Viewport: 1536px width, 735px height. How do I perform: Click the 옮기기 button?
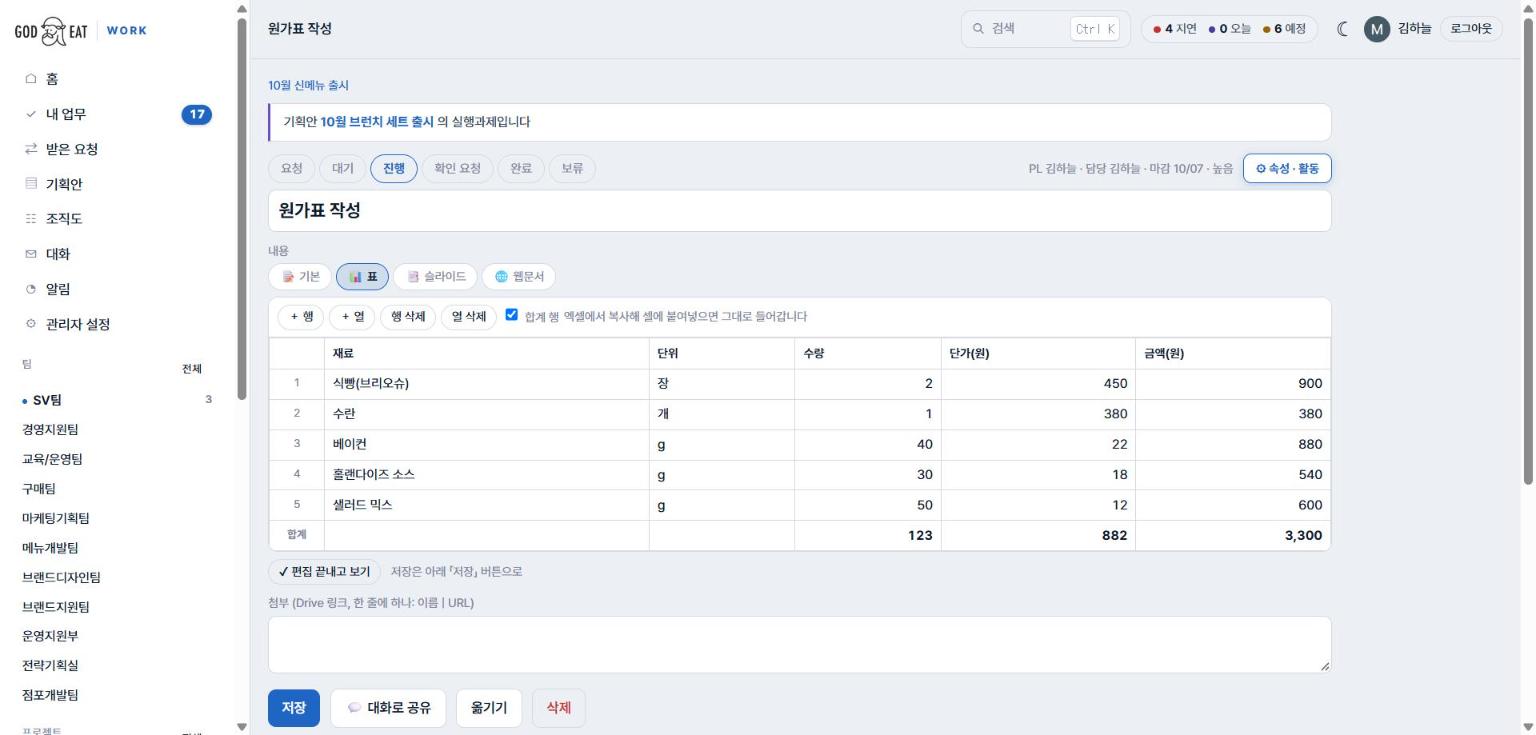tap(490, 708)
